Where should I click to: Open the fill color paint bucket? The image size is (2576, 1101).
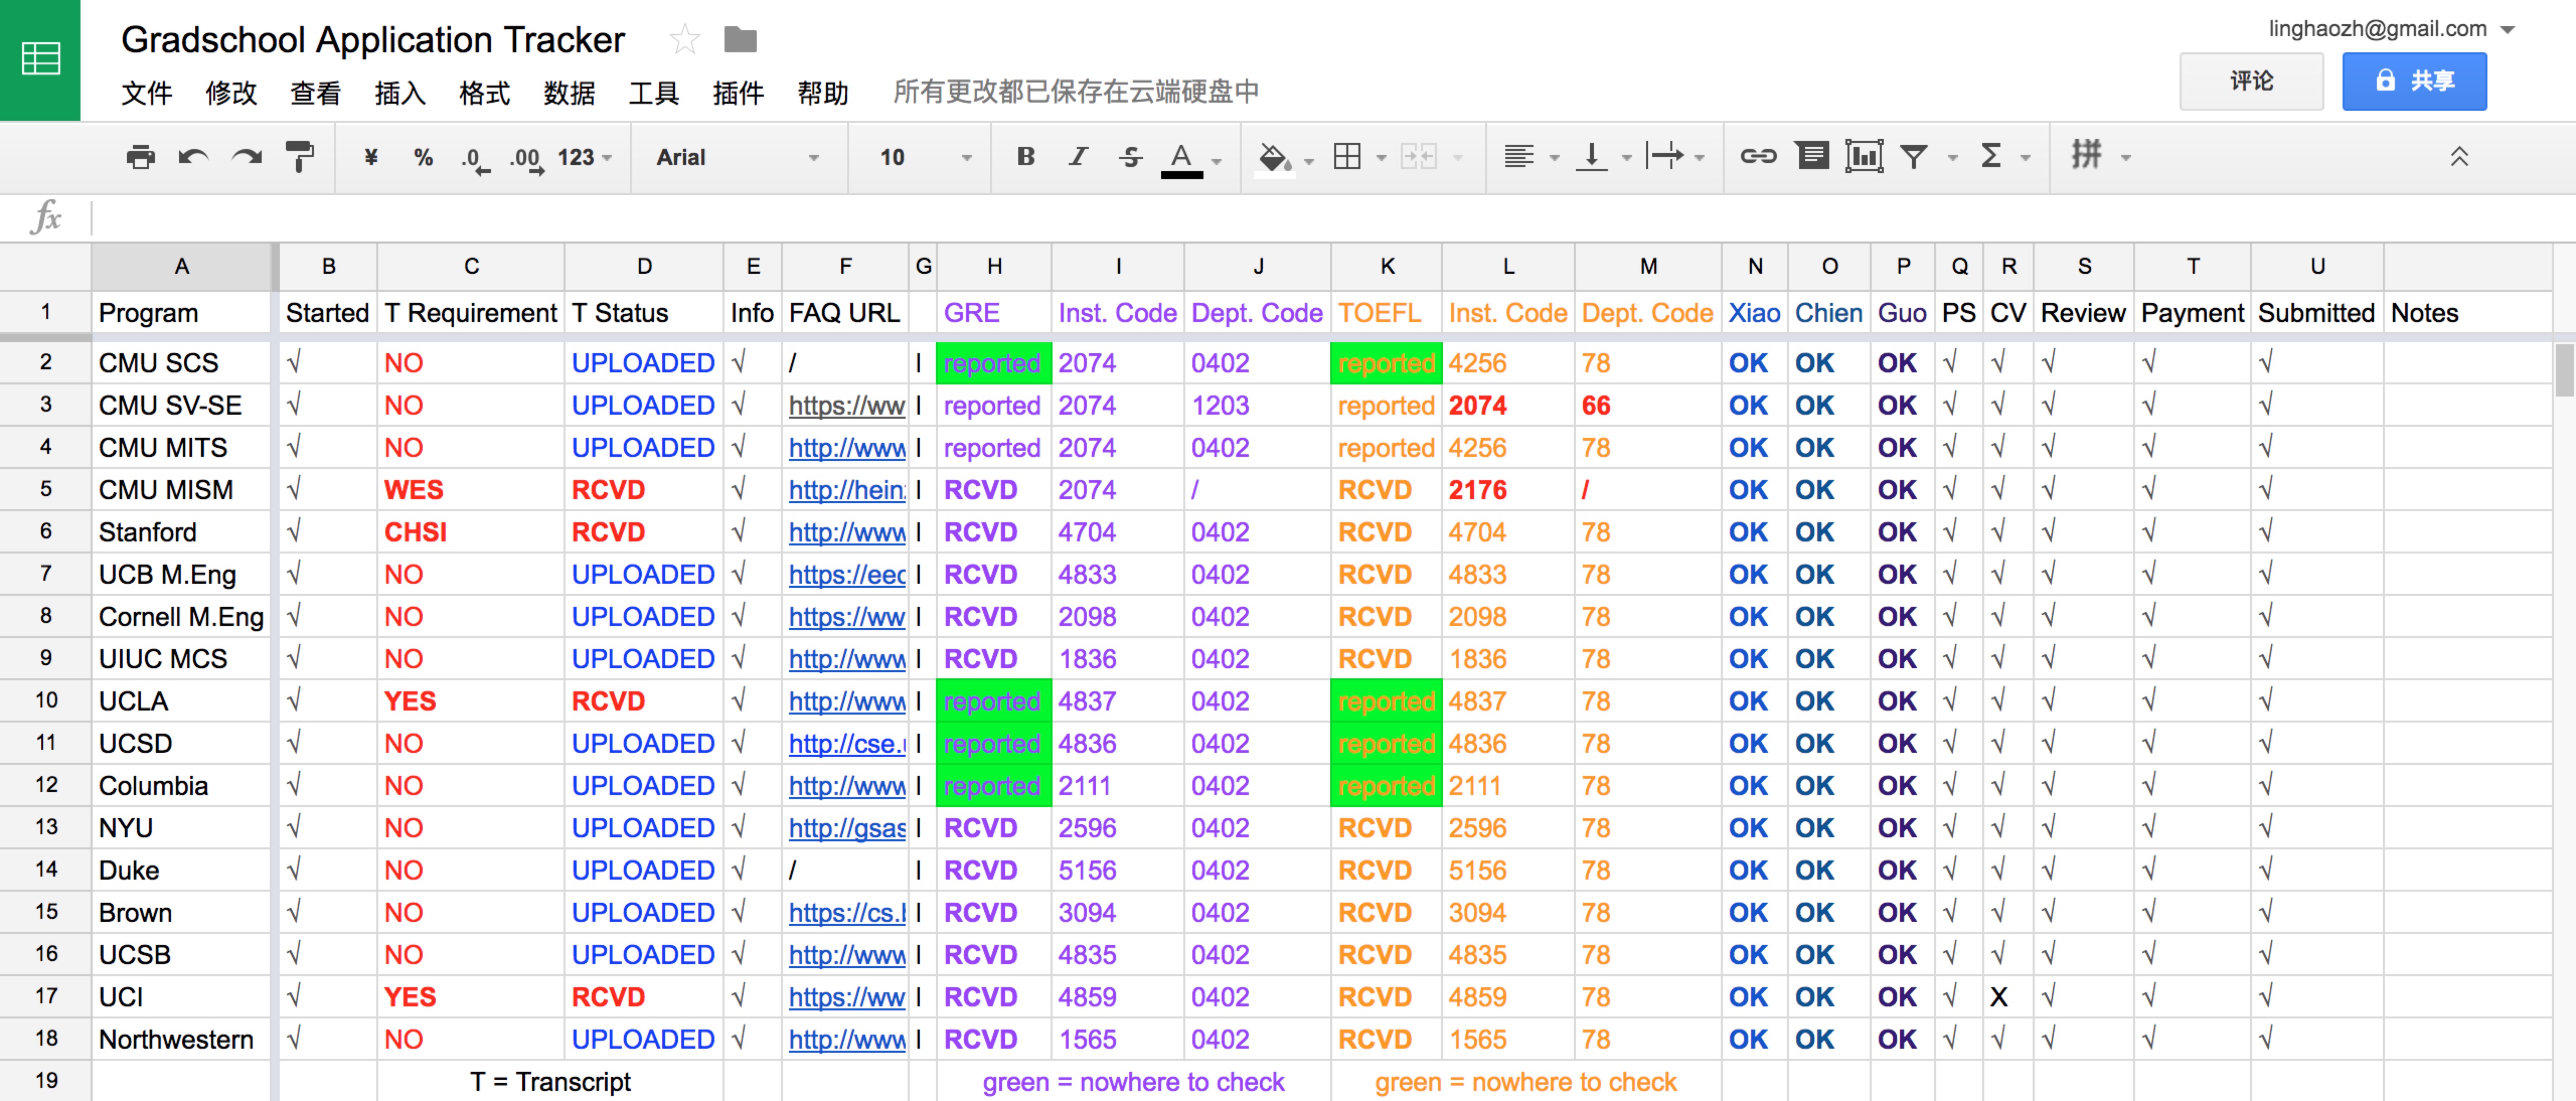coord(1273,157)
